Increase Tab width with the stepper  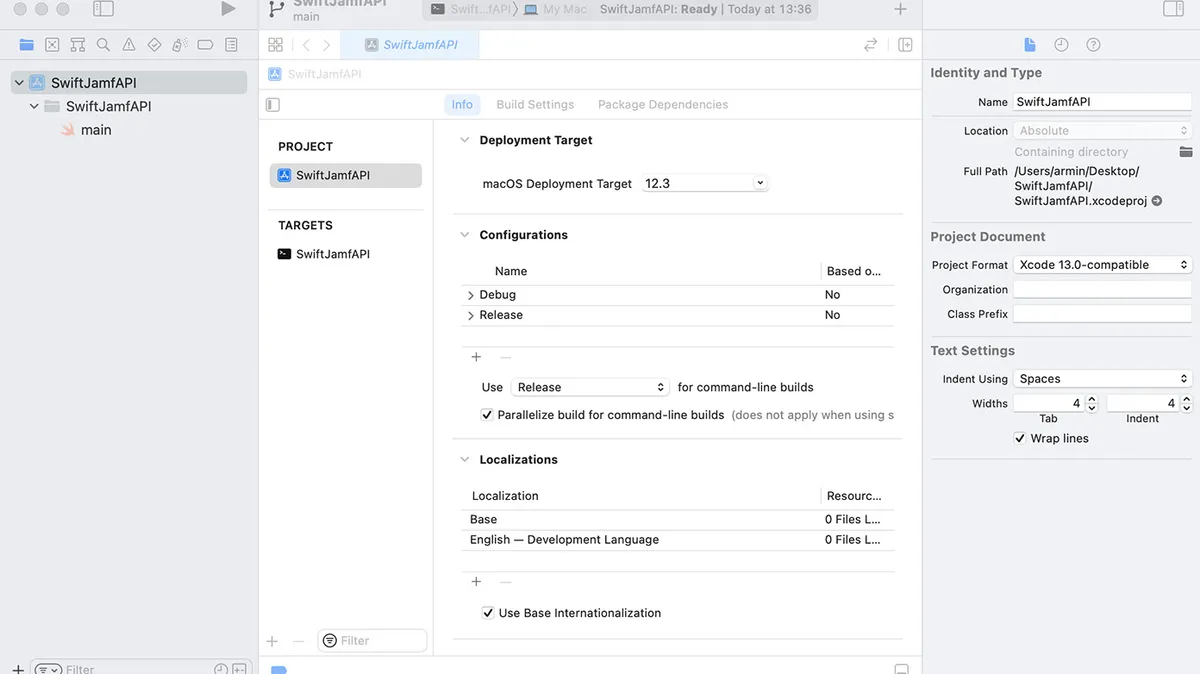(x=1090, y=398)
